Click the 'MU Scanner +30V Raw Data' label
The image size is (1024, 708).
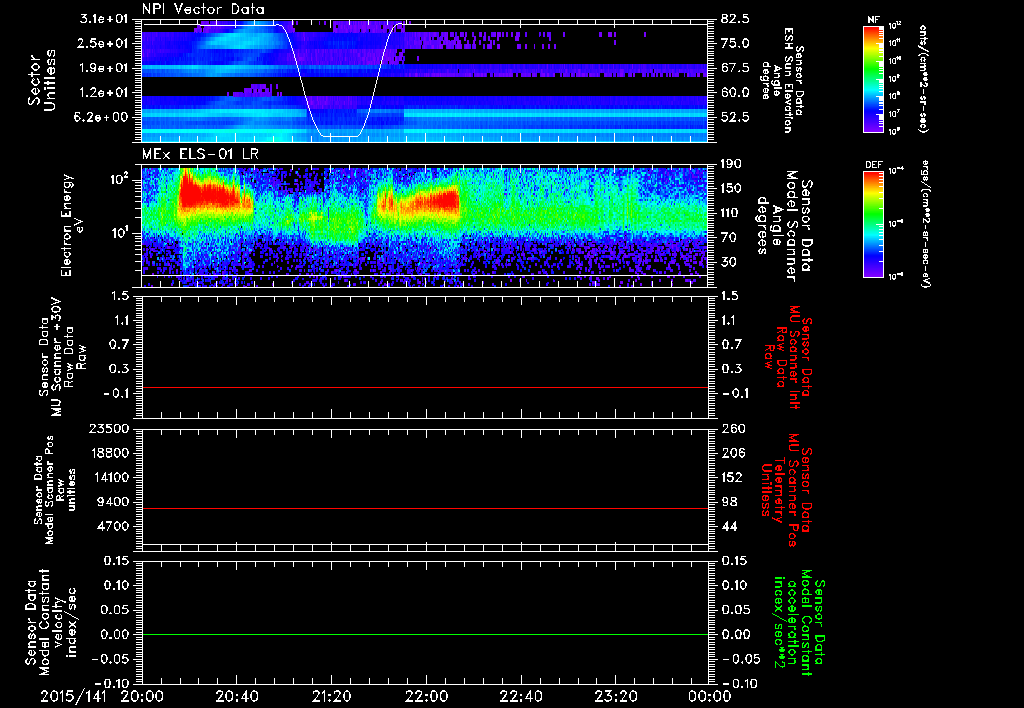pyautogui.click(x=62, y=357)
